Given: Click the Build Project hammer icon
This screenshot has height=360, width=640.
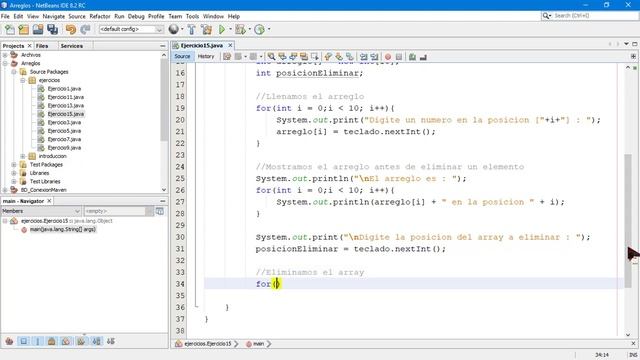Looking at the screenshot, I should [192, 29].
